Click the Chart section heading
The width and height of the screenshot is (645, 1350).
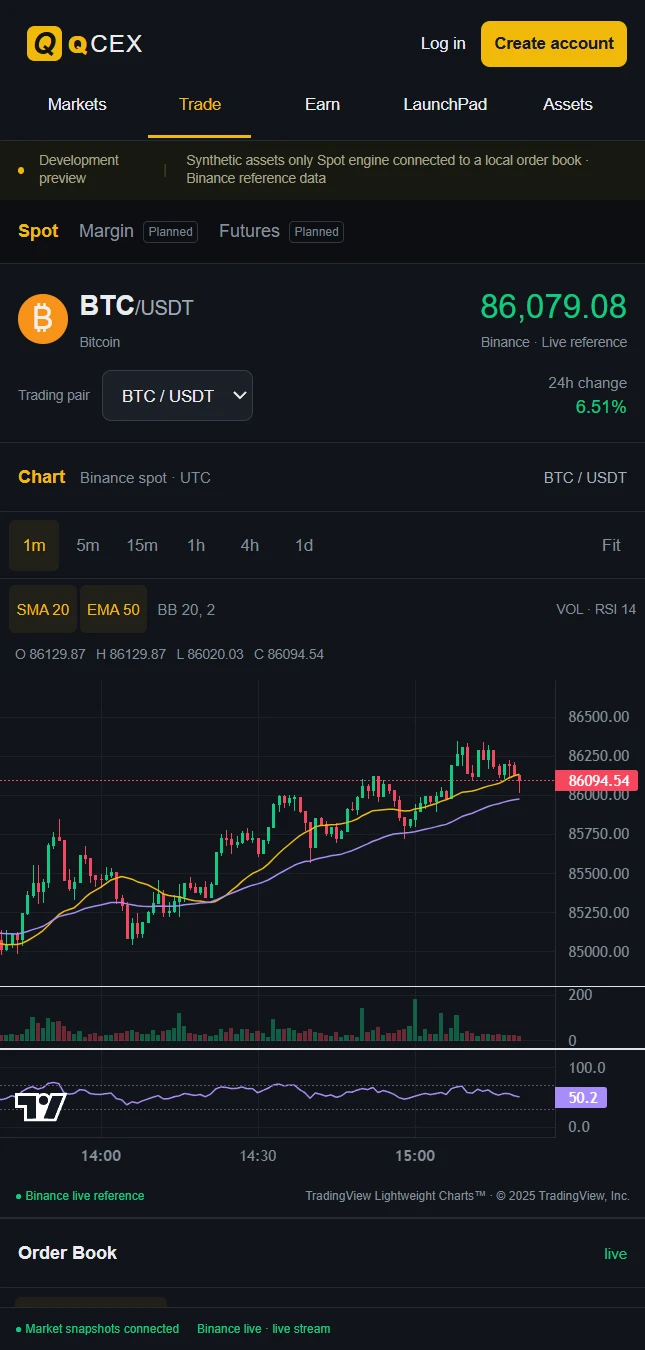42,477
